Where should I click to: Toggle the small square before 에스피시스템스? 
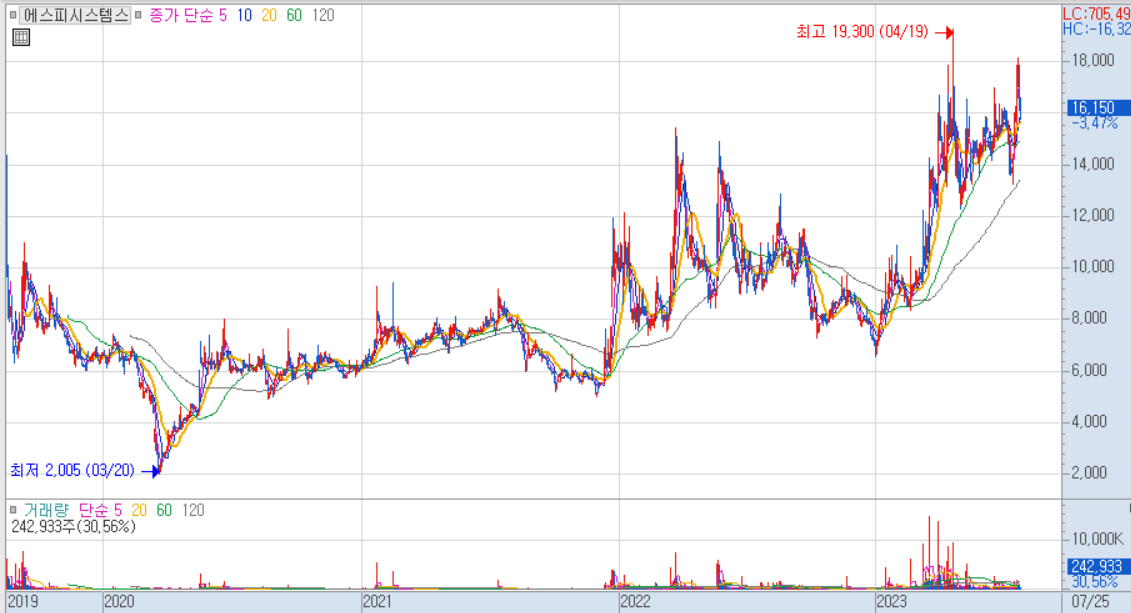[x=12, y=15]
